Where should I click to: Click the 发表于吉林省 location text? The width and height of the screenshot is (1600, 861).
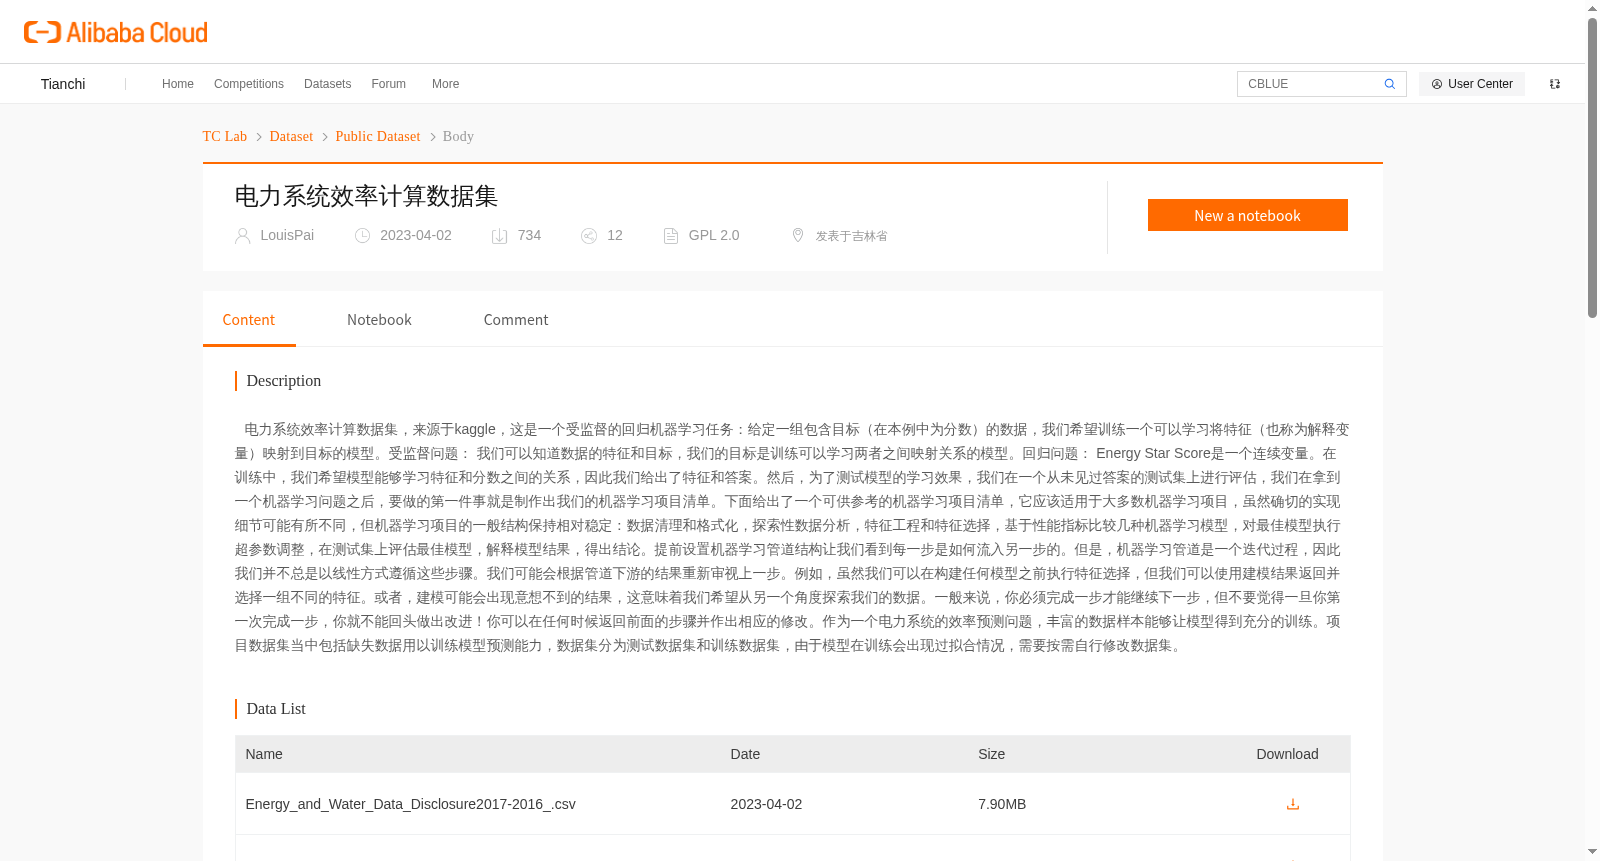point(851,236)
